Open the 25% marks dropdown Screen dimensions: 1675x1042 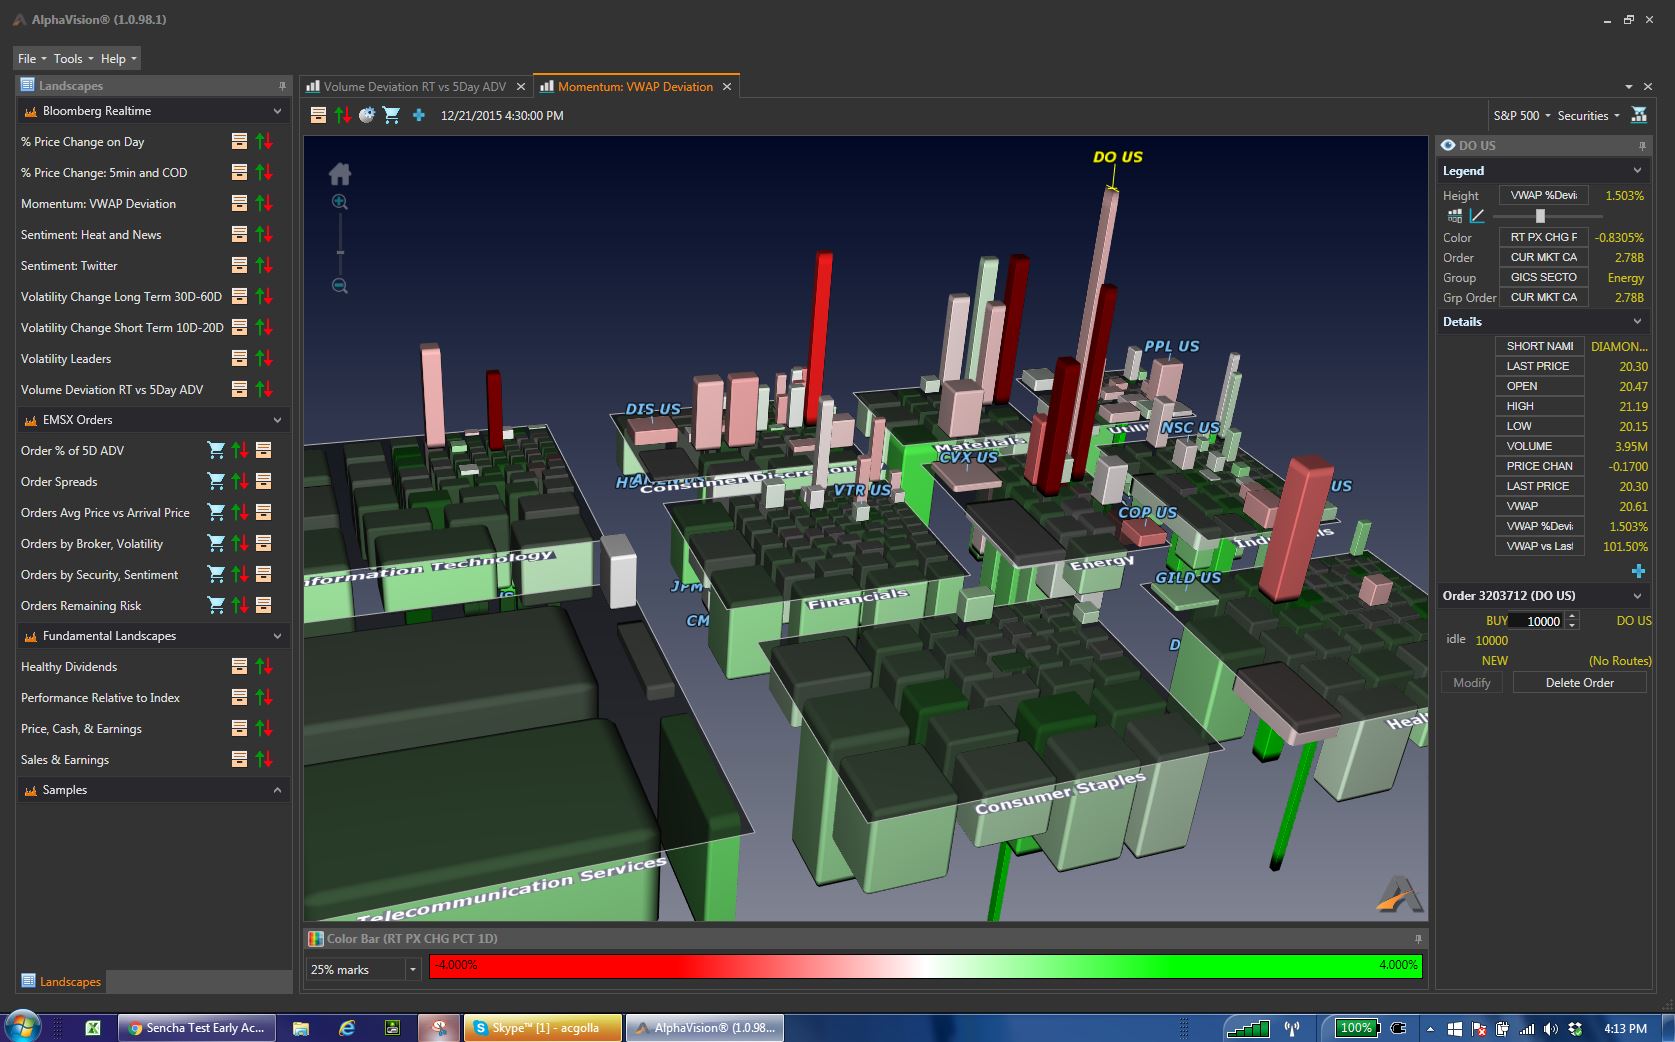click(412, 969)
